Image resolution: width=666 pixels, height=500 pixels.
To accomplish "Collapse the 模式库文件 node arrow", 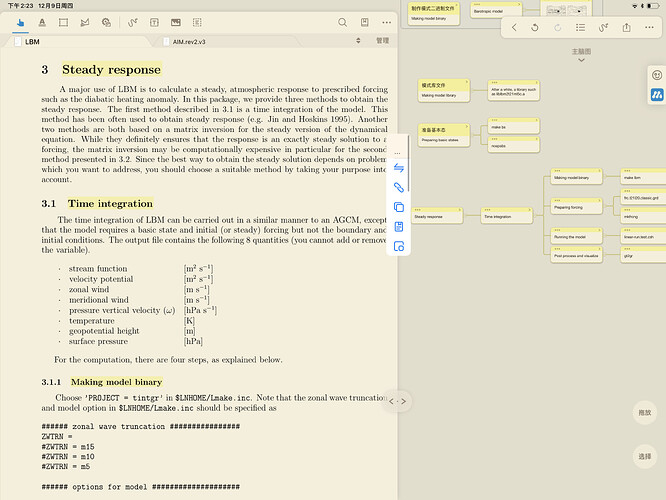I will [466, 82].
